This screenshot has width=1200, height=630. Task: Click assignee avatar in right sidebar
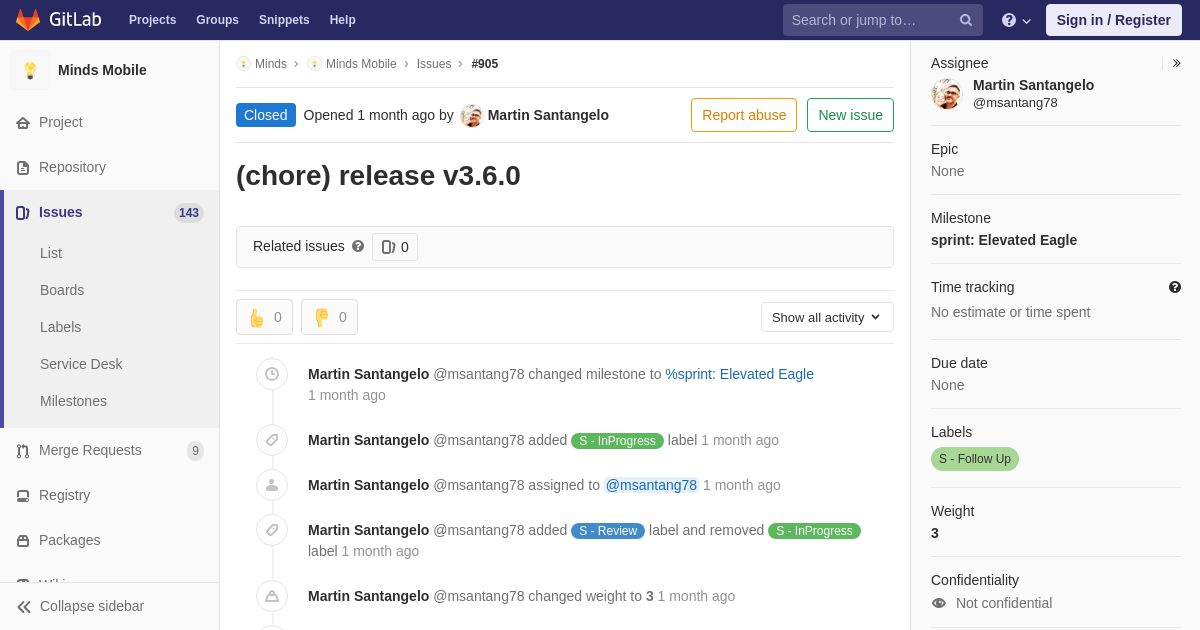(946, 94)
